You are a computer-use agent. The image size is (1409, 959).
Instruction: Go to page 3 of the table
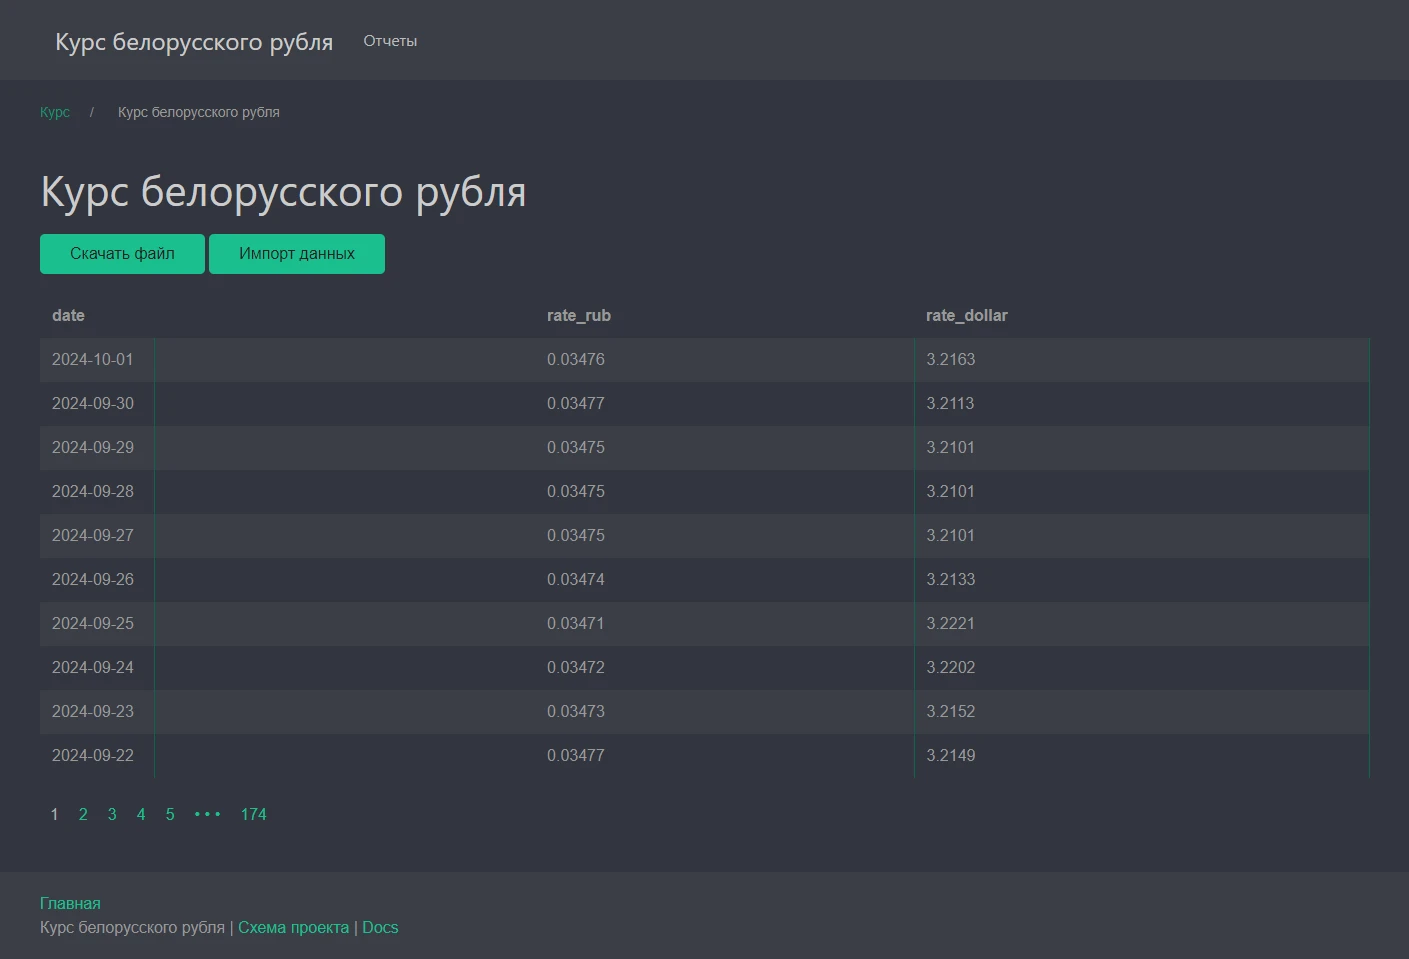(x=112, y=814)
